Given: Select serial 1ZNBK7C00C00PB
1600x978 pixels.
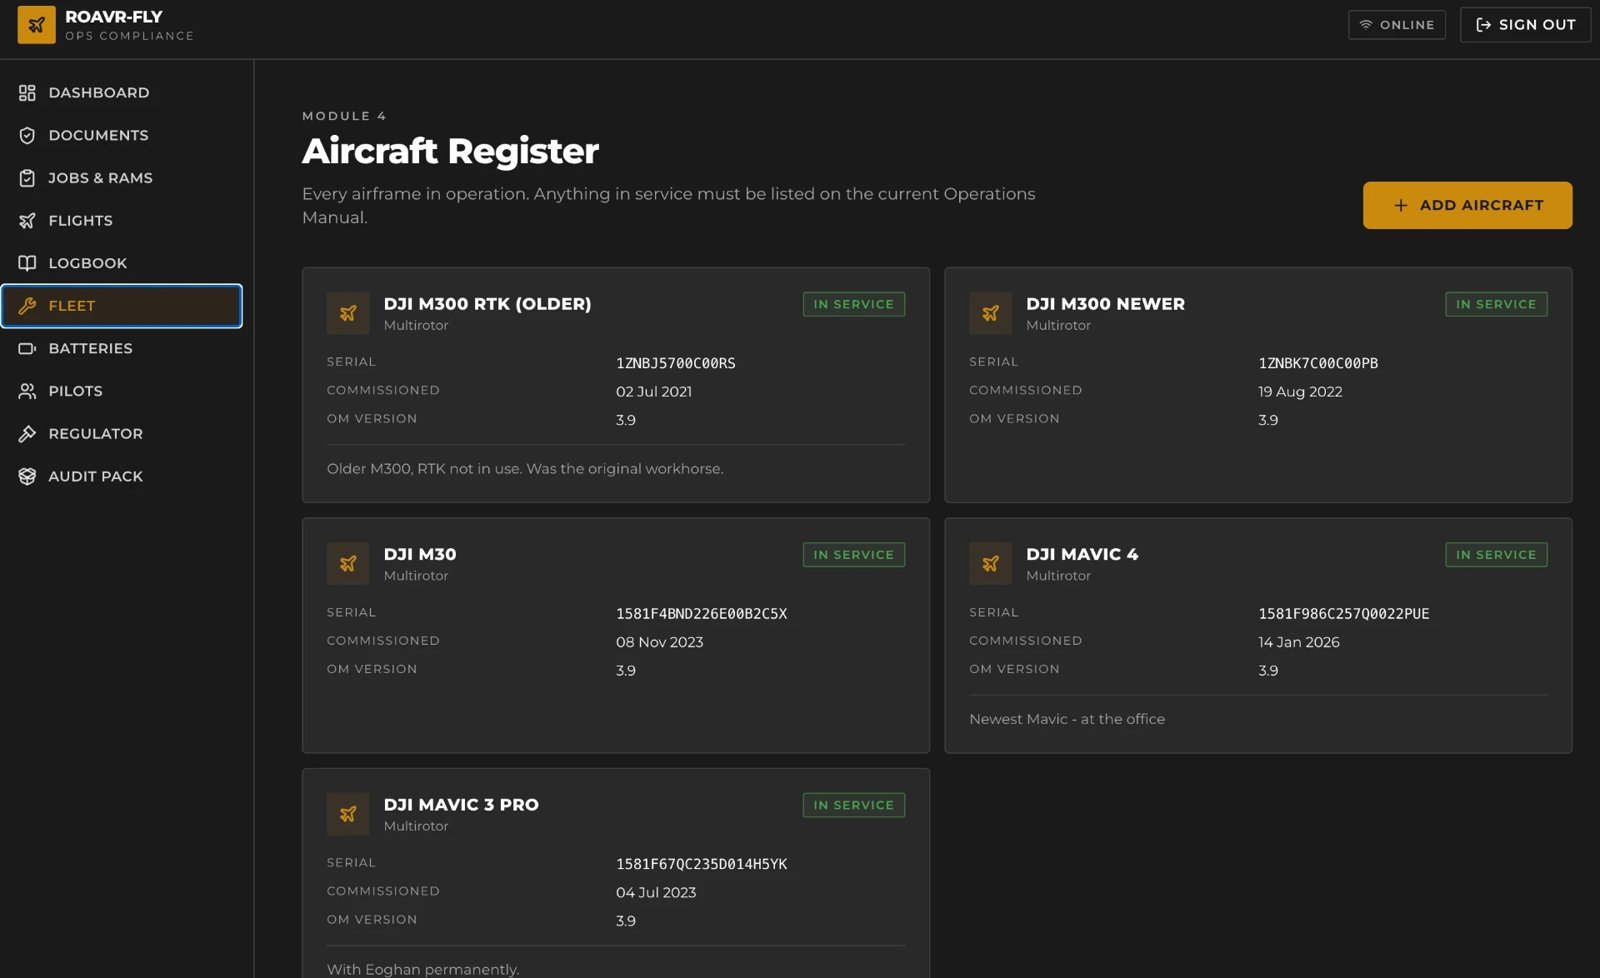Looking at the screenshot, I should click(x=1318, y=363).
